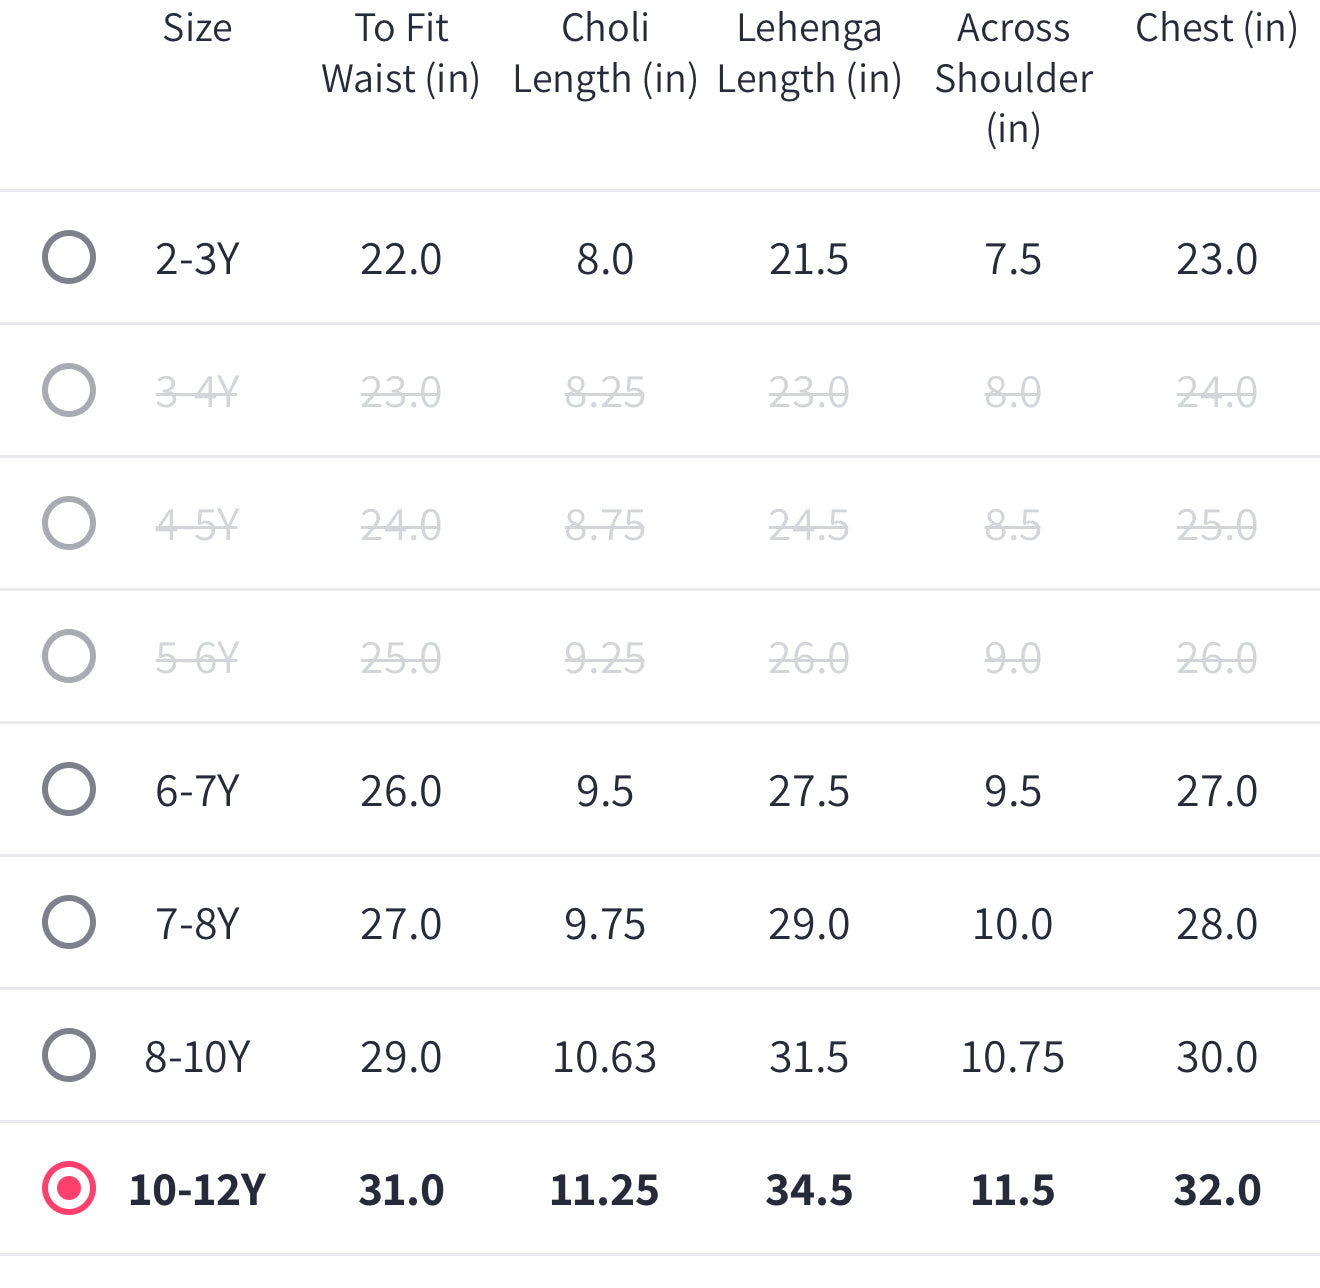This screenshot has height=1288, width=1320.
Task: Pick the 8-10Y size radio option
Action: (x=69, y=1055)
